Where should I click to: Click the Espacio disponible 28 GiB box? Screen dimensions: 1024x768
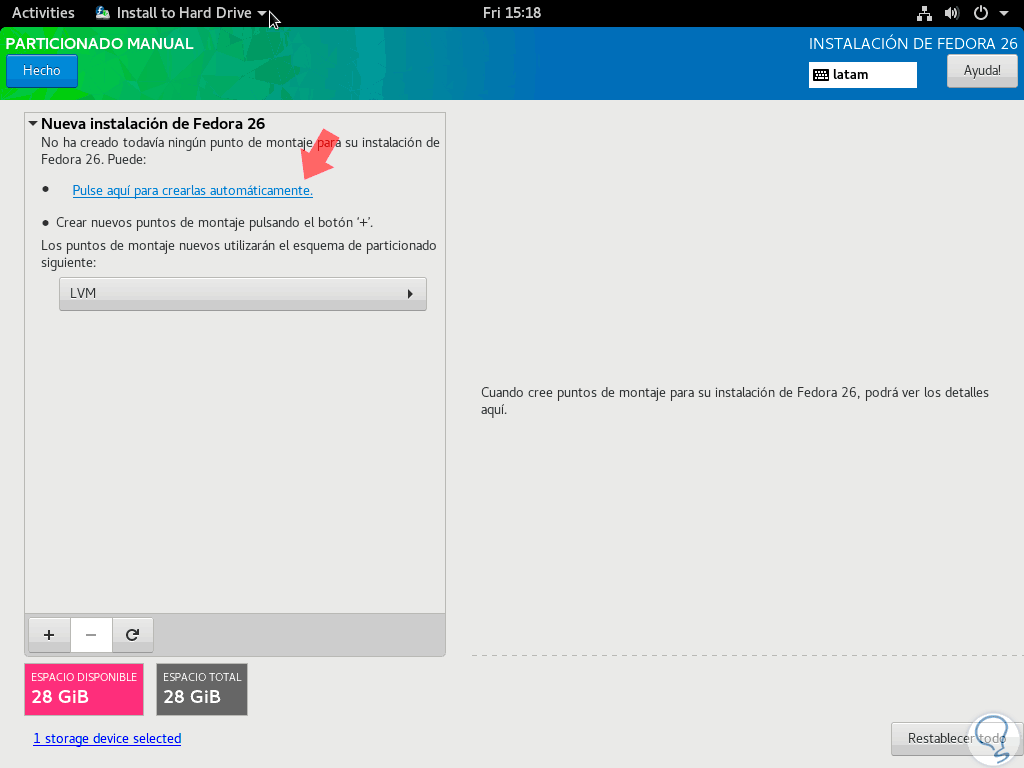[84, 690]
